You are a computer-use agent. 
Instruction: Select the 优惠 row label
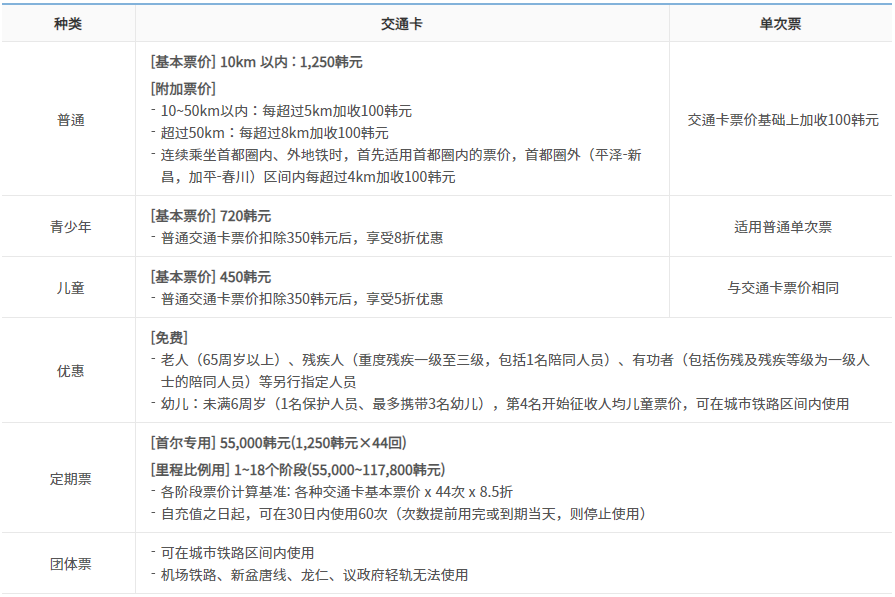pyautogui.click(x=71, y=371)
